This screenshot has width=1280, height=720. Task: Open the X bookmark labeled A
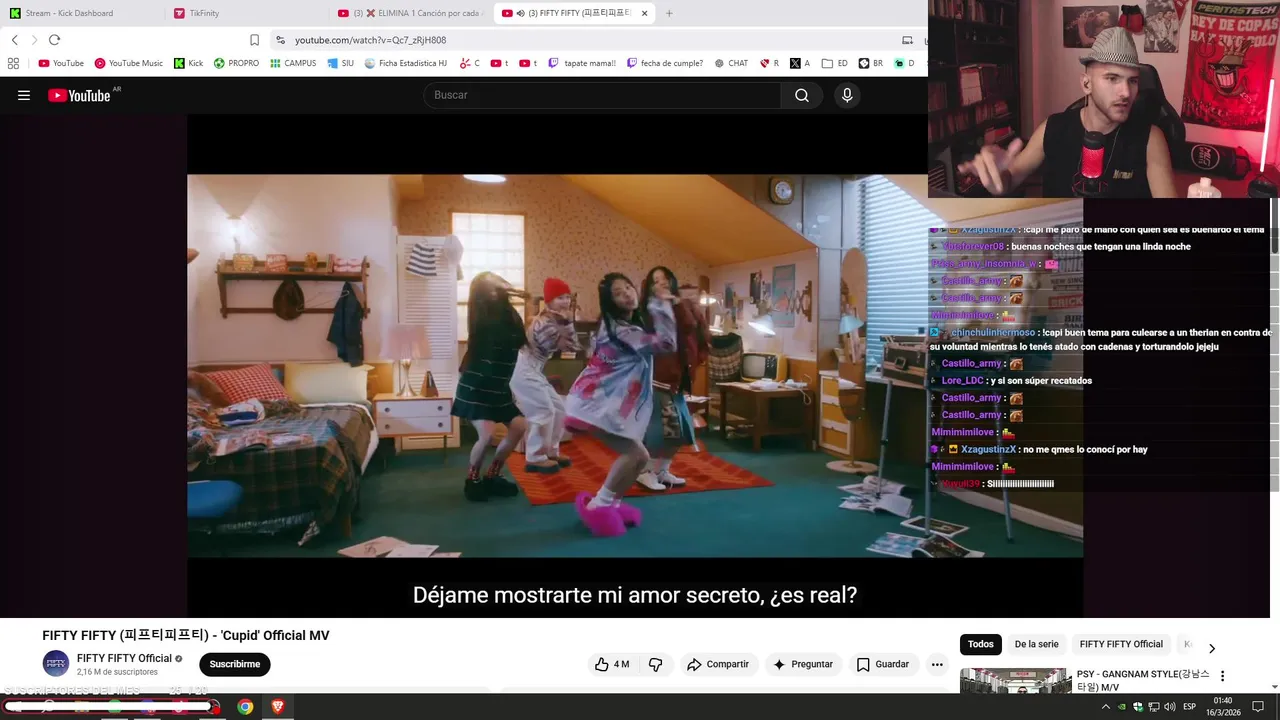click(x=800, y=63)
